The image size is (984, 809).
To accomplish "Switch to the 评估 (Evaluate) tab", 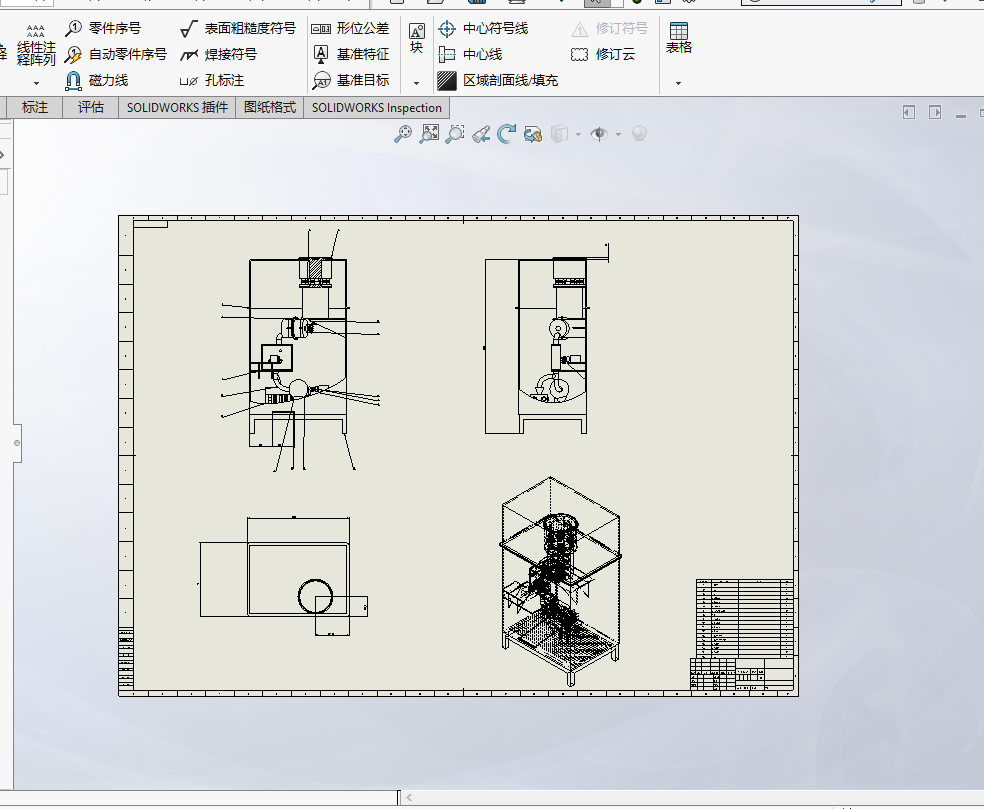I will (90, 107).
